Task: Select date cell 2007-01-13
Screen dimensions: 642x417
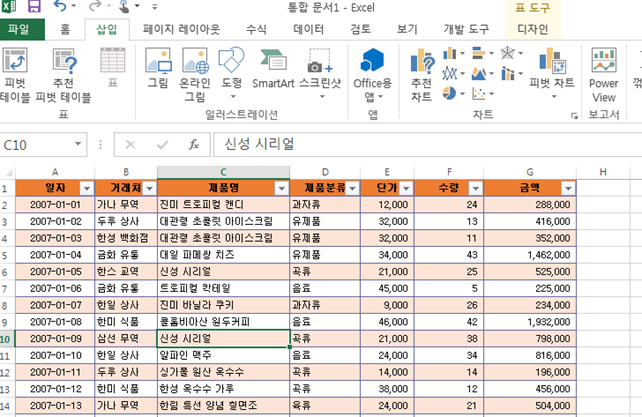Action: click(x=55, y=406)
